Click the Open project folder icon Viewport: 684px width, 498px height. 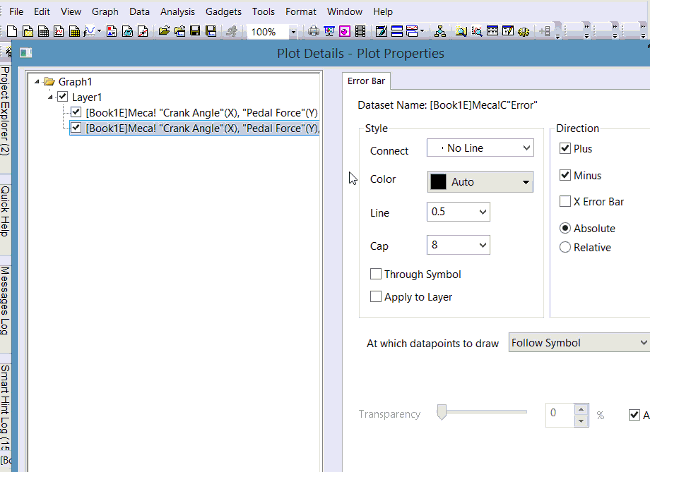coord(164,31)
